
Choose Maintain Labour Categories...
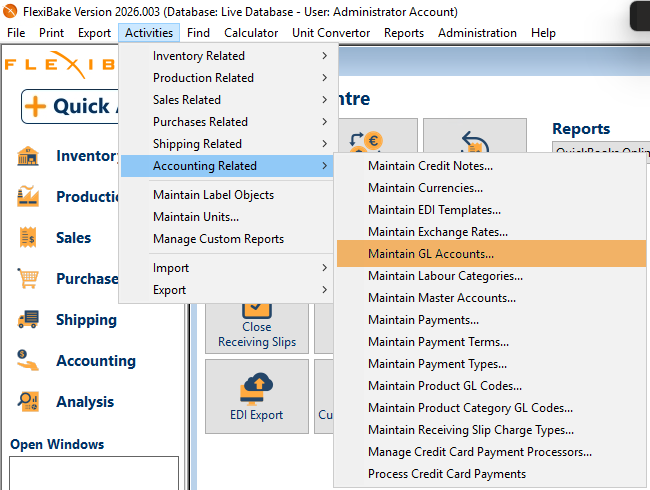coord(491,276)
